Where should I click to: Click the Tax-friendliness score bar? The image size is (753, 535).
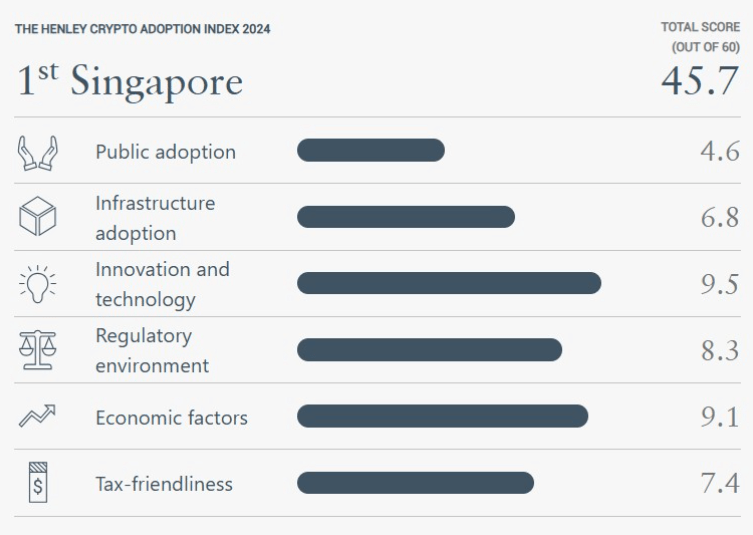(x=415, y=483)
